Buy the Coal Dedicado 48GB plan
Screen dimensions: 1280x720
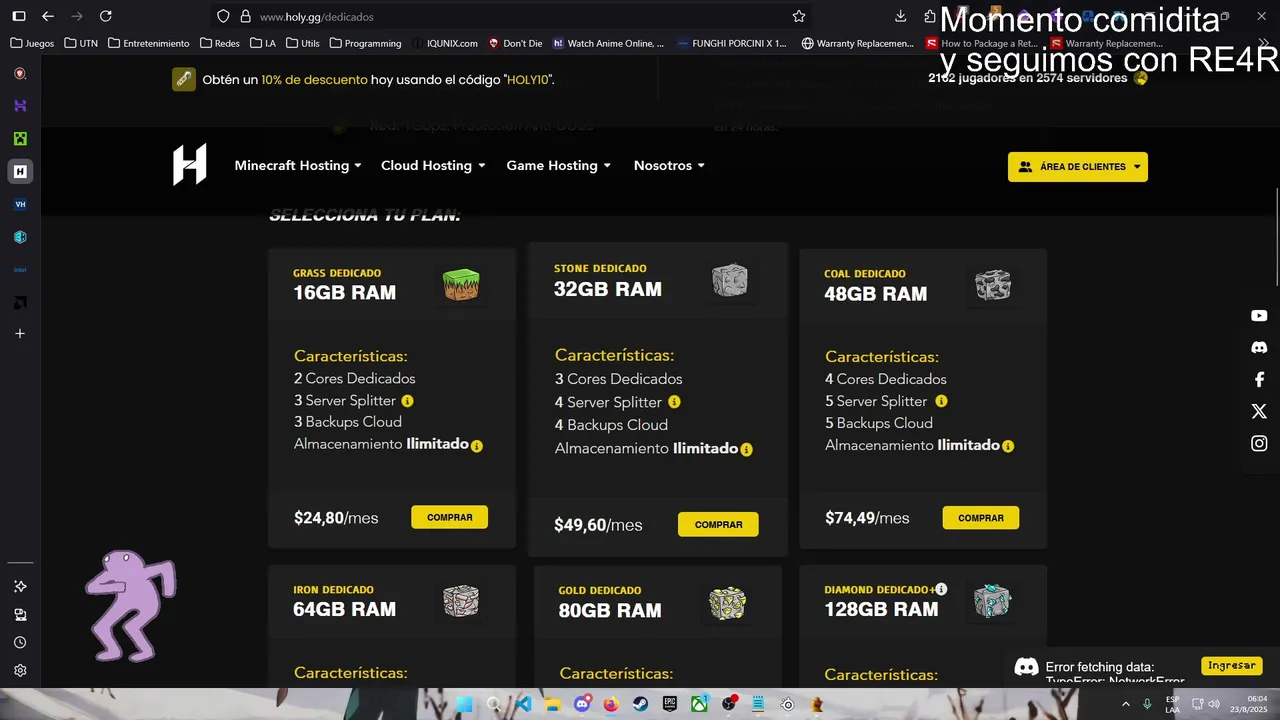pos(981,517)
